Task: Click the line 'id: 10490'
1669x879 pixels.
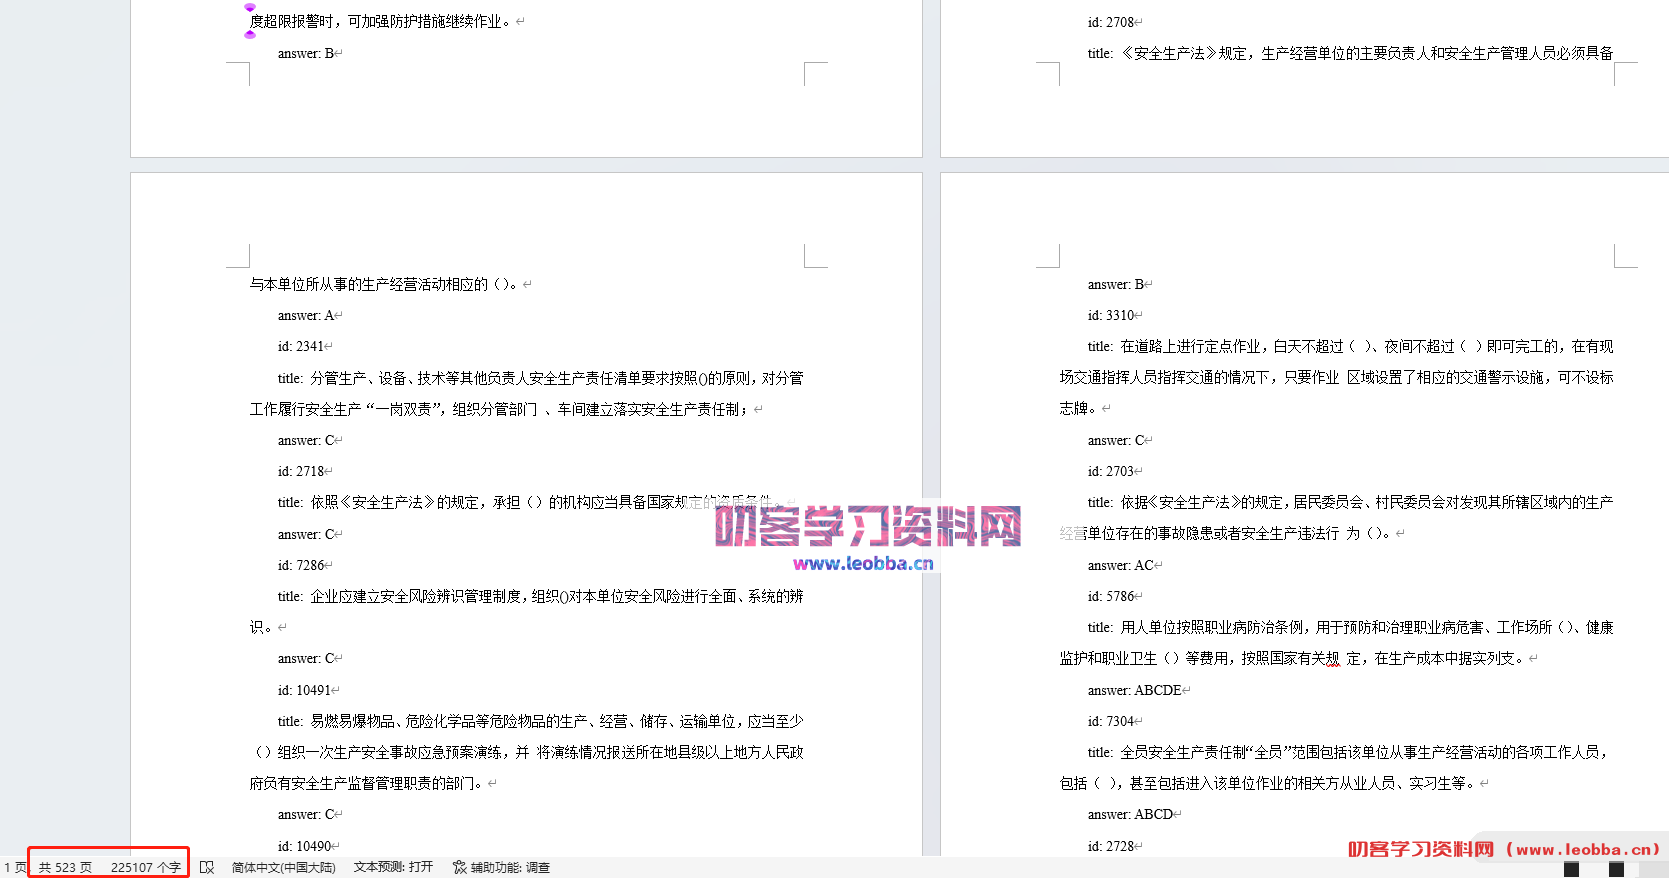Action: point(305,846)
